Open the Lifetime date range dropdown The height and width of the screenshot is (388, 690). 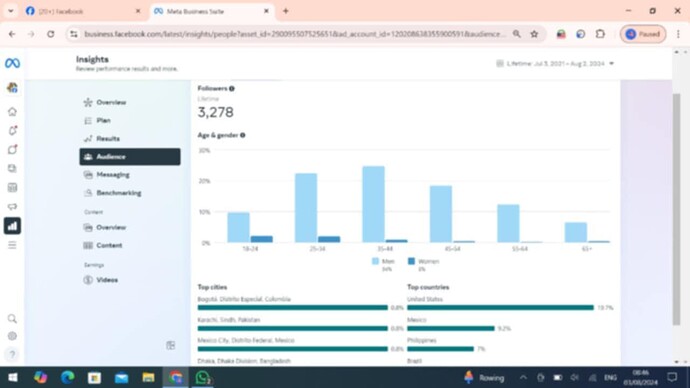tap(555, 64)
